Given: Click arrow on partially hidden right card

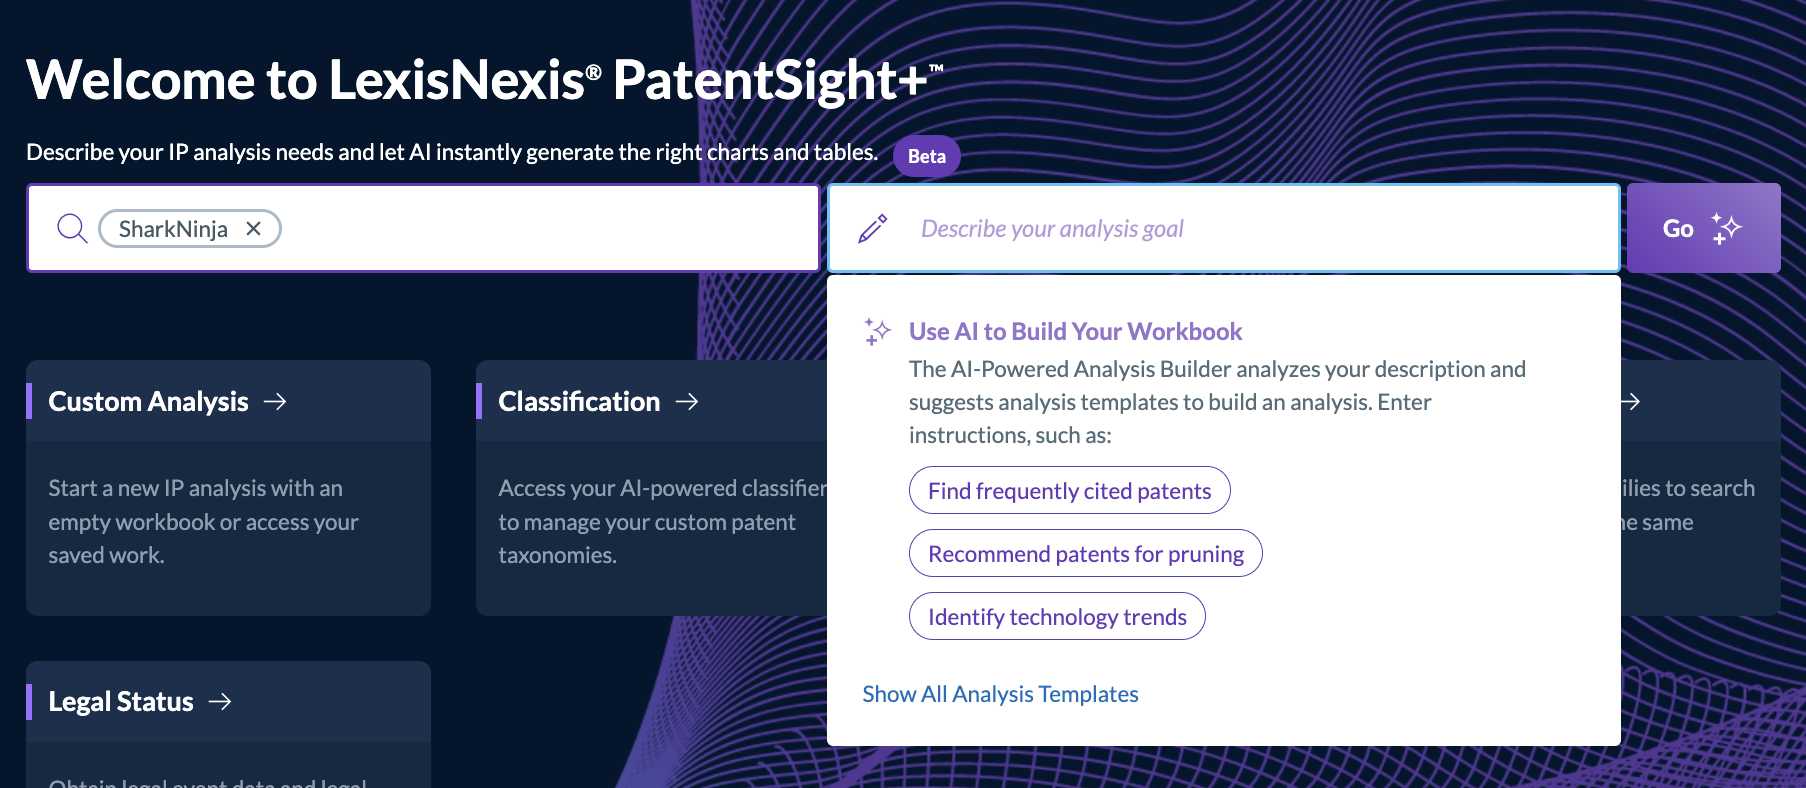Looking at the screenshot, I should pyautogui.click(x=1630, y=401).
